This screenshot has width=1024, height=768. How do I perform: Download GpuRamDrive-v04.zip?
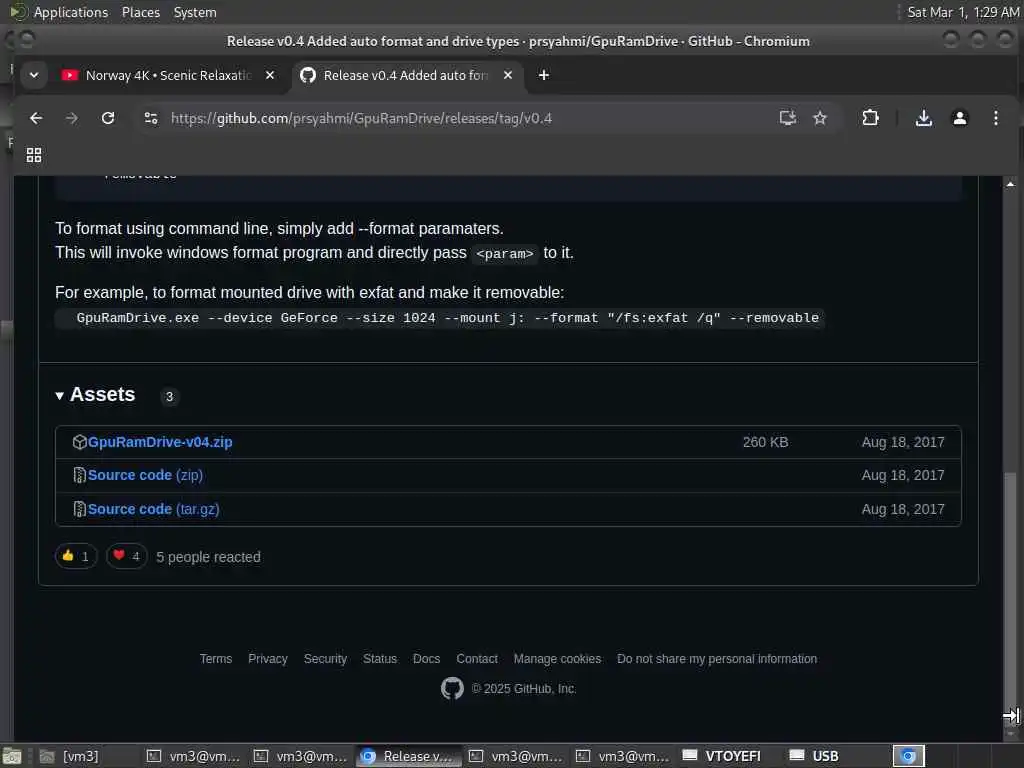(x=160, y=442)
